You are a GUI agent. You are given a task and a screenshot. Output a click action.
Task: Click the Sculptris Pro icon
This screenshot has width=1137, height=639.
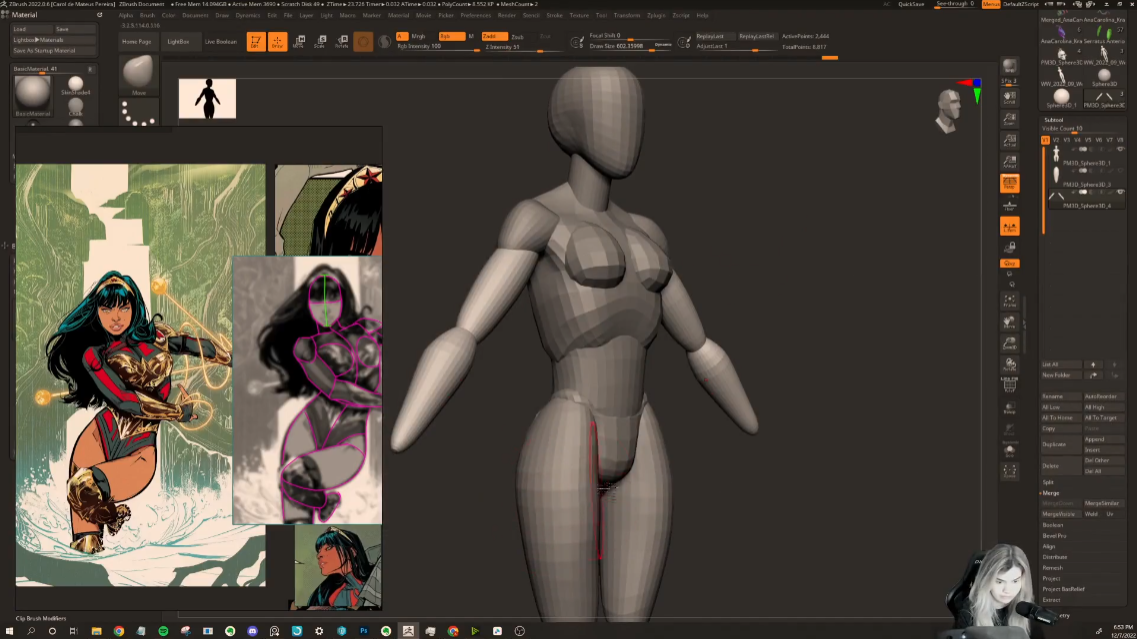point(384,42)
